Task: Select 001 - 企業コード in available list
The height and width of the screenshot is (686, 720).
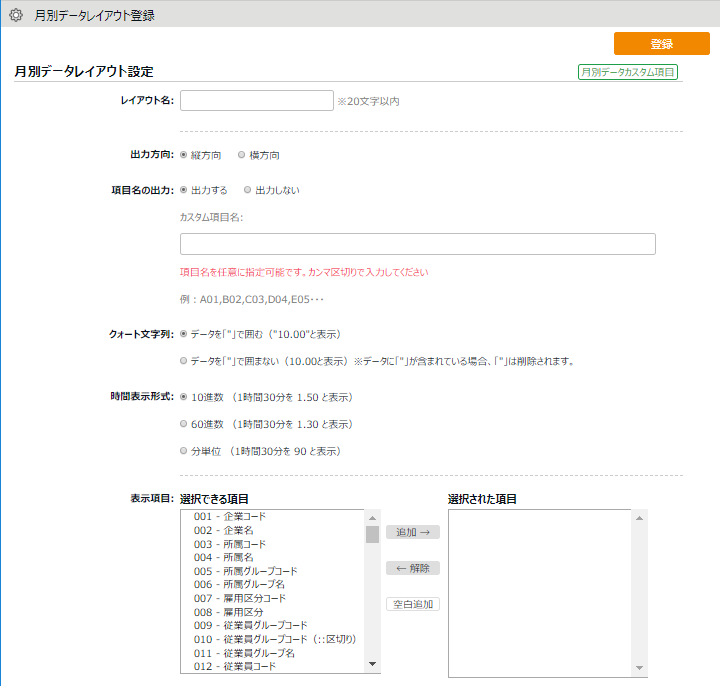Action: (273, 517)
